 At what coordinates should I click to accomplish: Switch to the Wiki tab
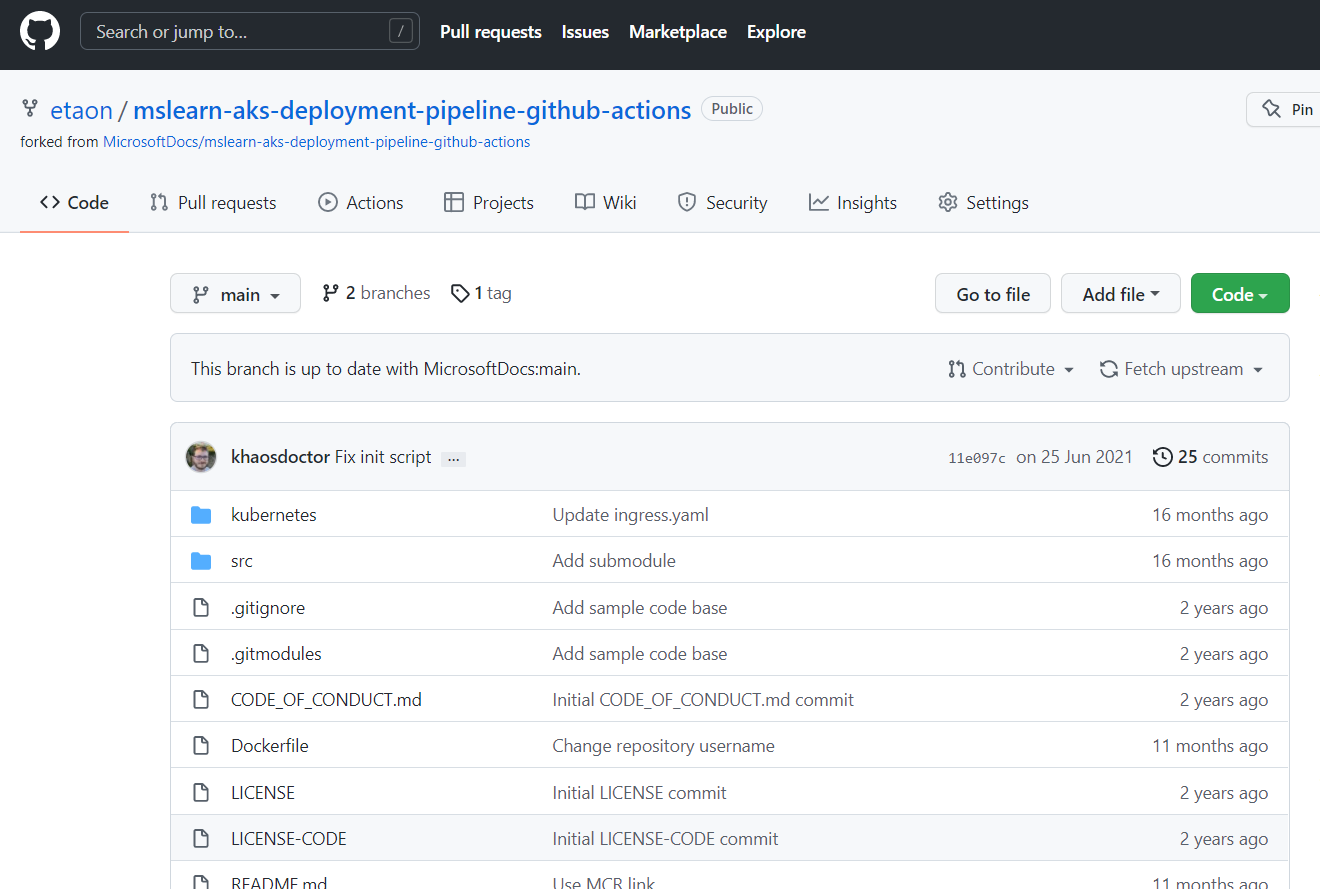(606, 202)
